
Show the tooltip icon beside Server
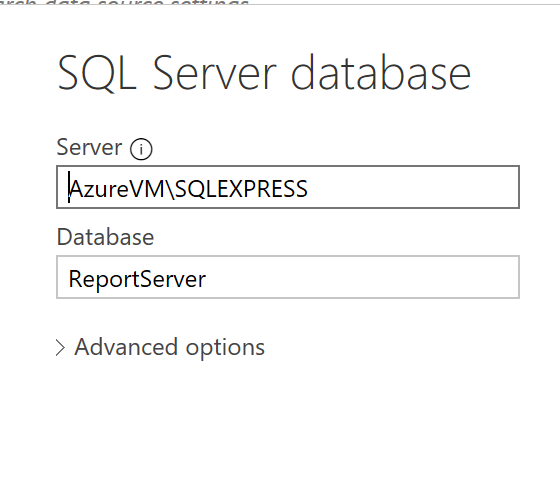141,149
